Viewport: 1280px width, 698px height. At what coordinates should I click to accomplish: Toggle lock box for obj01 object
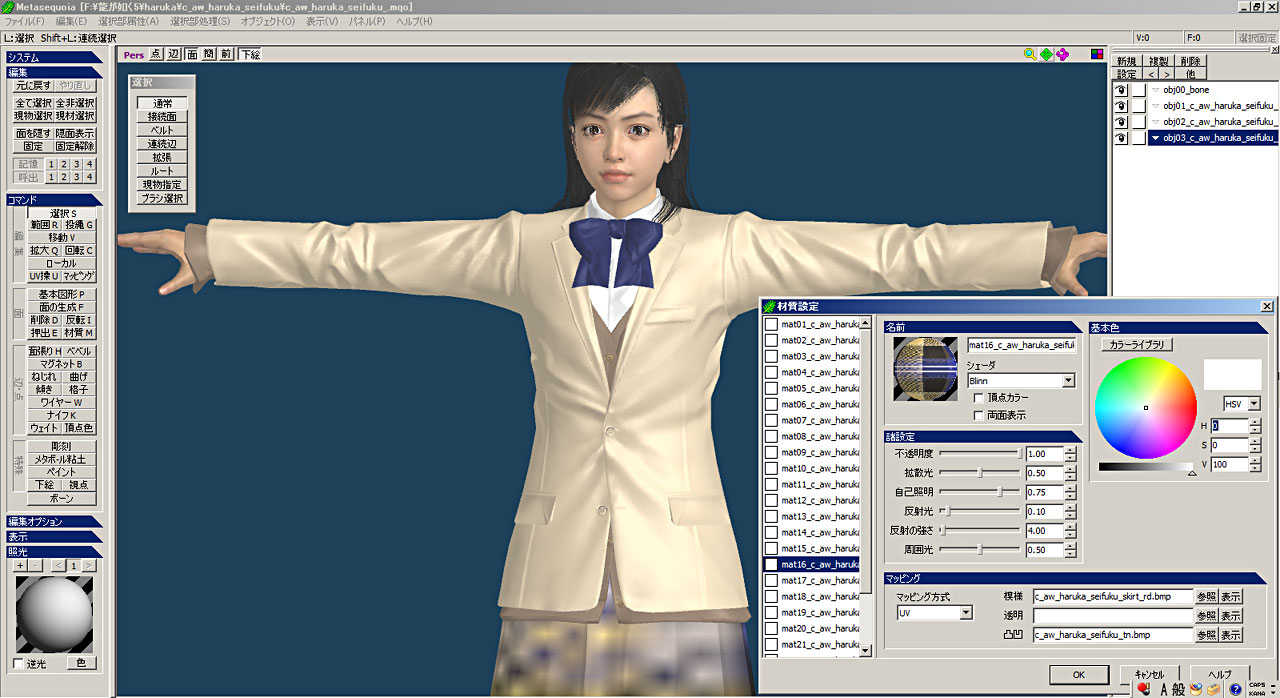[1139, 106]
